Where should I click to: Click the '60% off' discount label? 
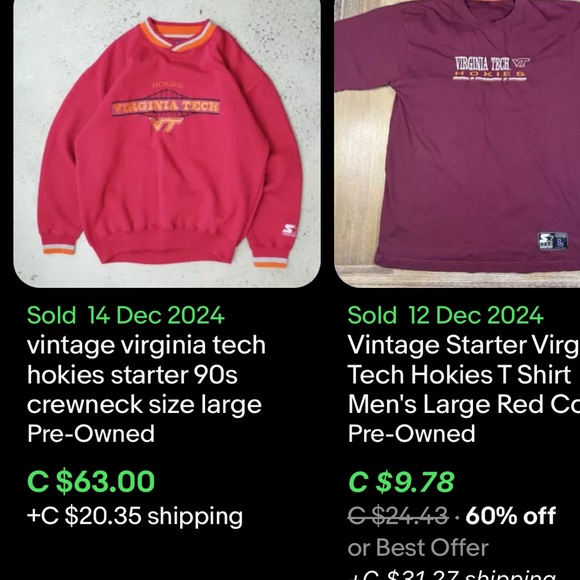point(510,515)
